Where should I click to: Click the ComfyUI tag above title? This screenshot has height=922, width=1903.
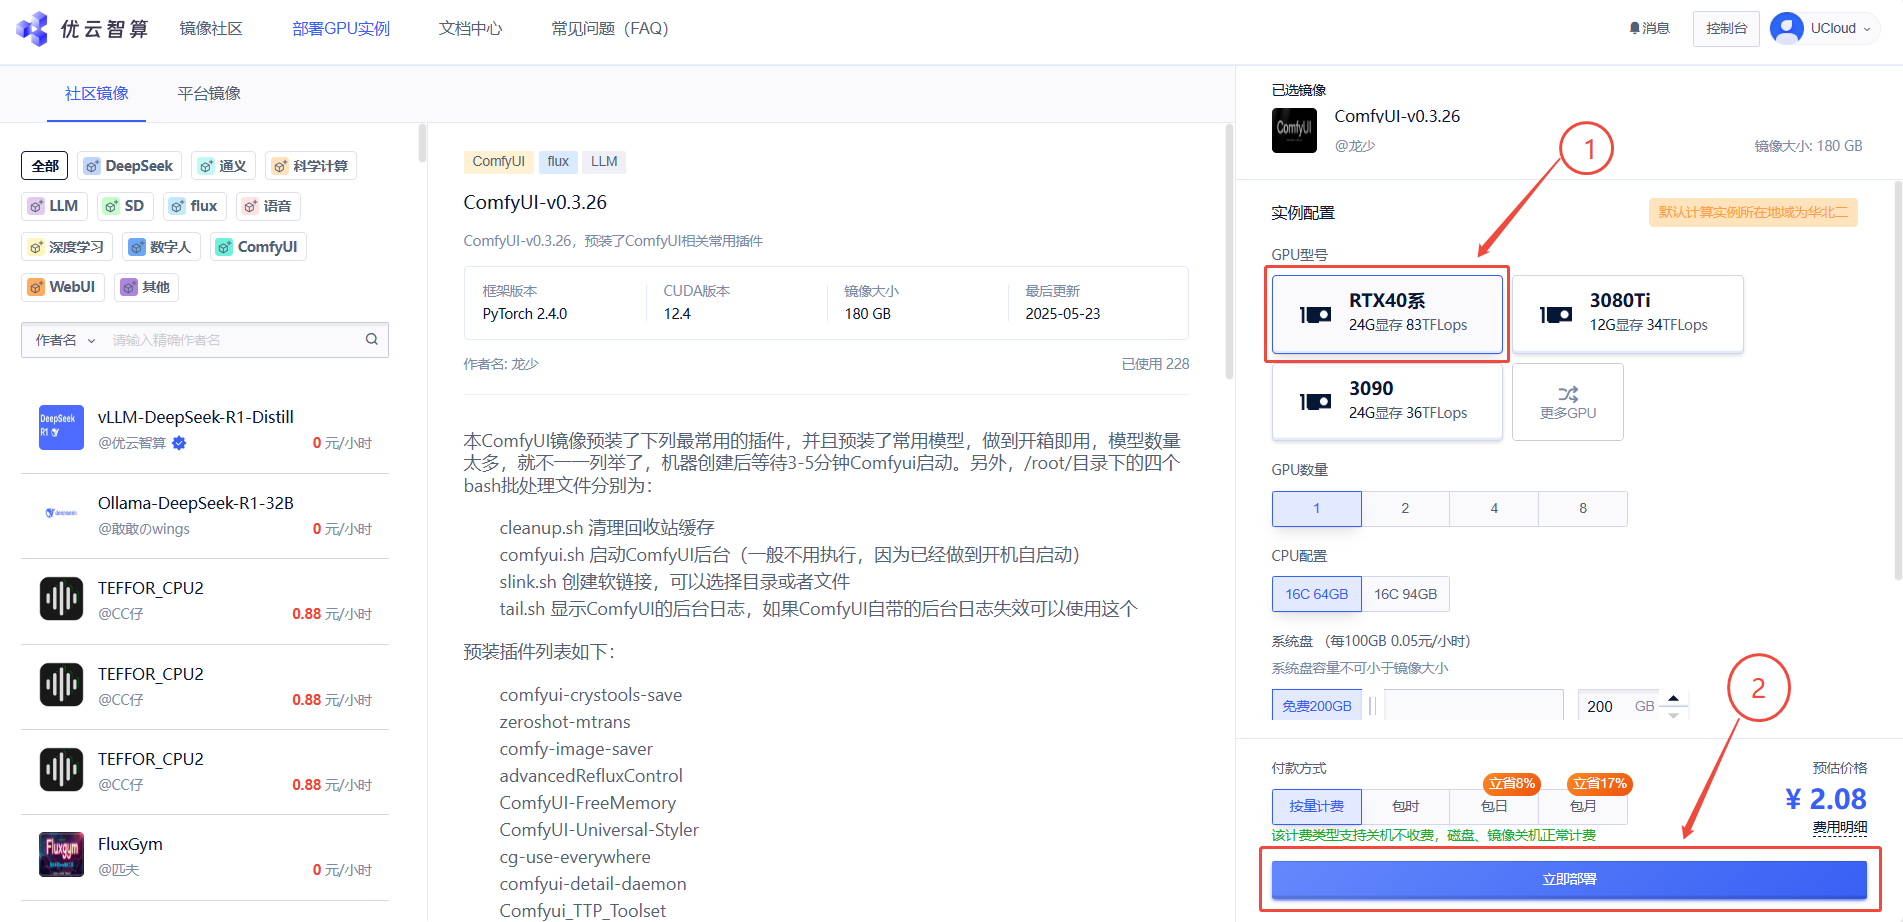[498, 161]
